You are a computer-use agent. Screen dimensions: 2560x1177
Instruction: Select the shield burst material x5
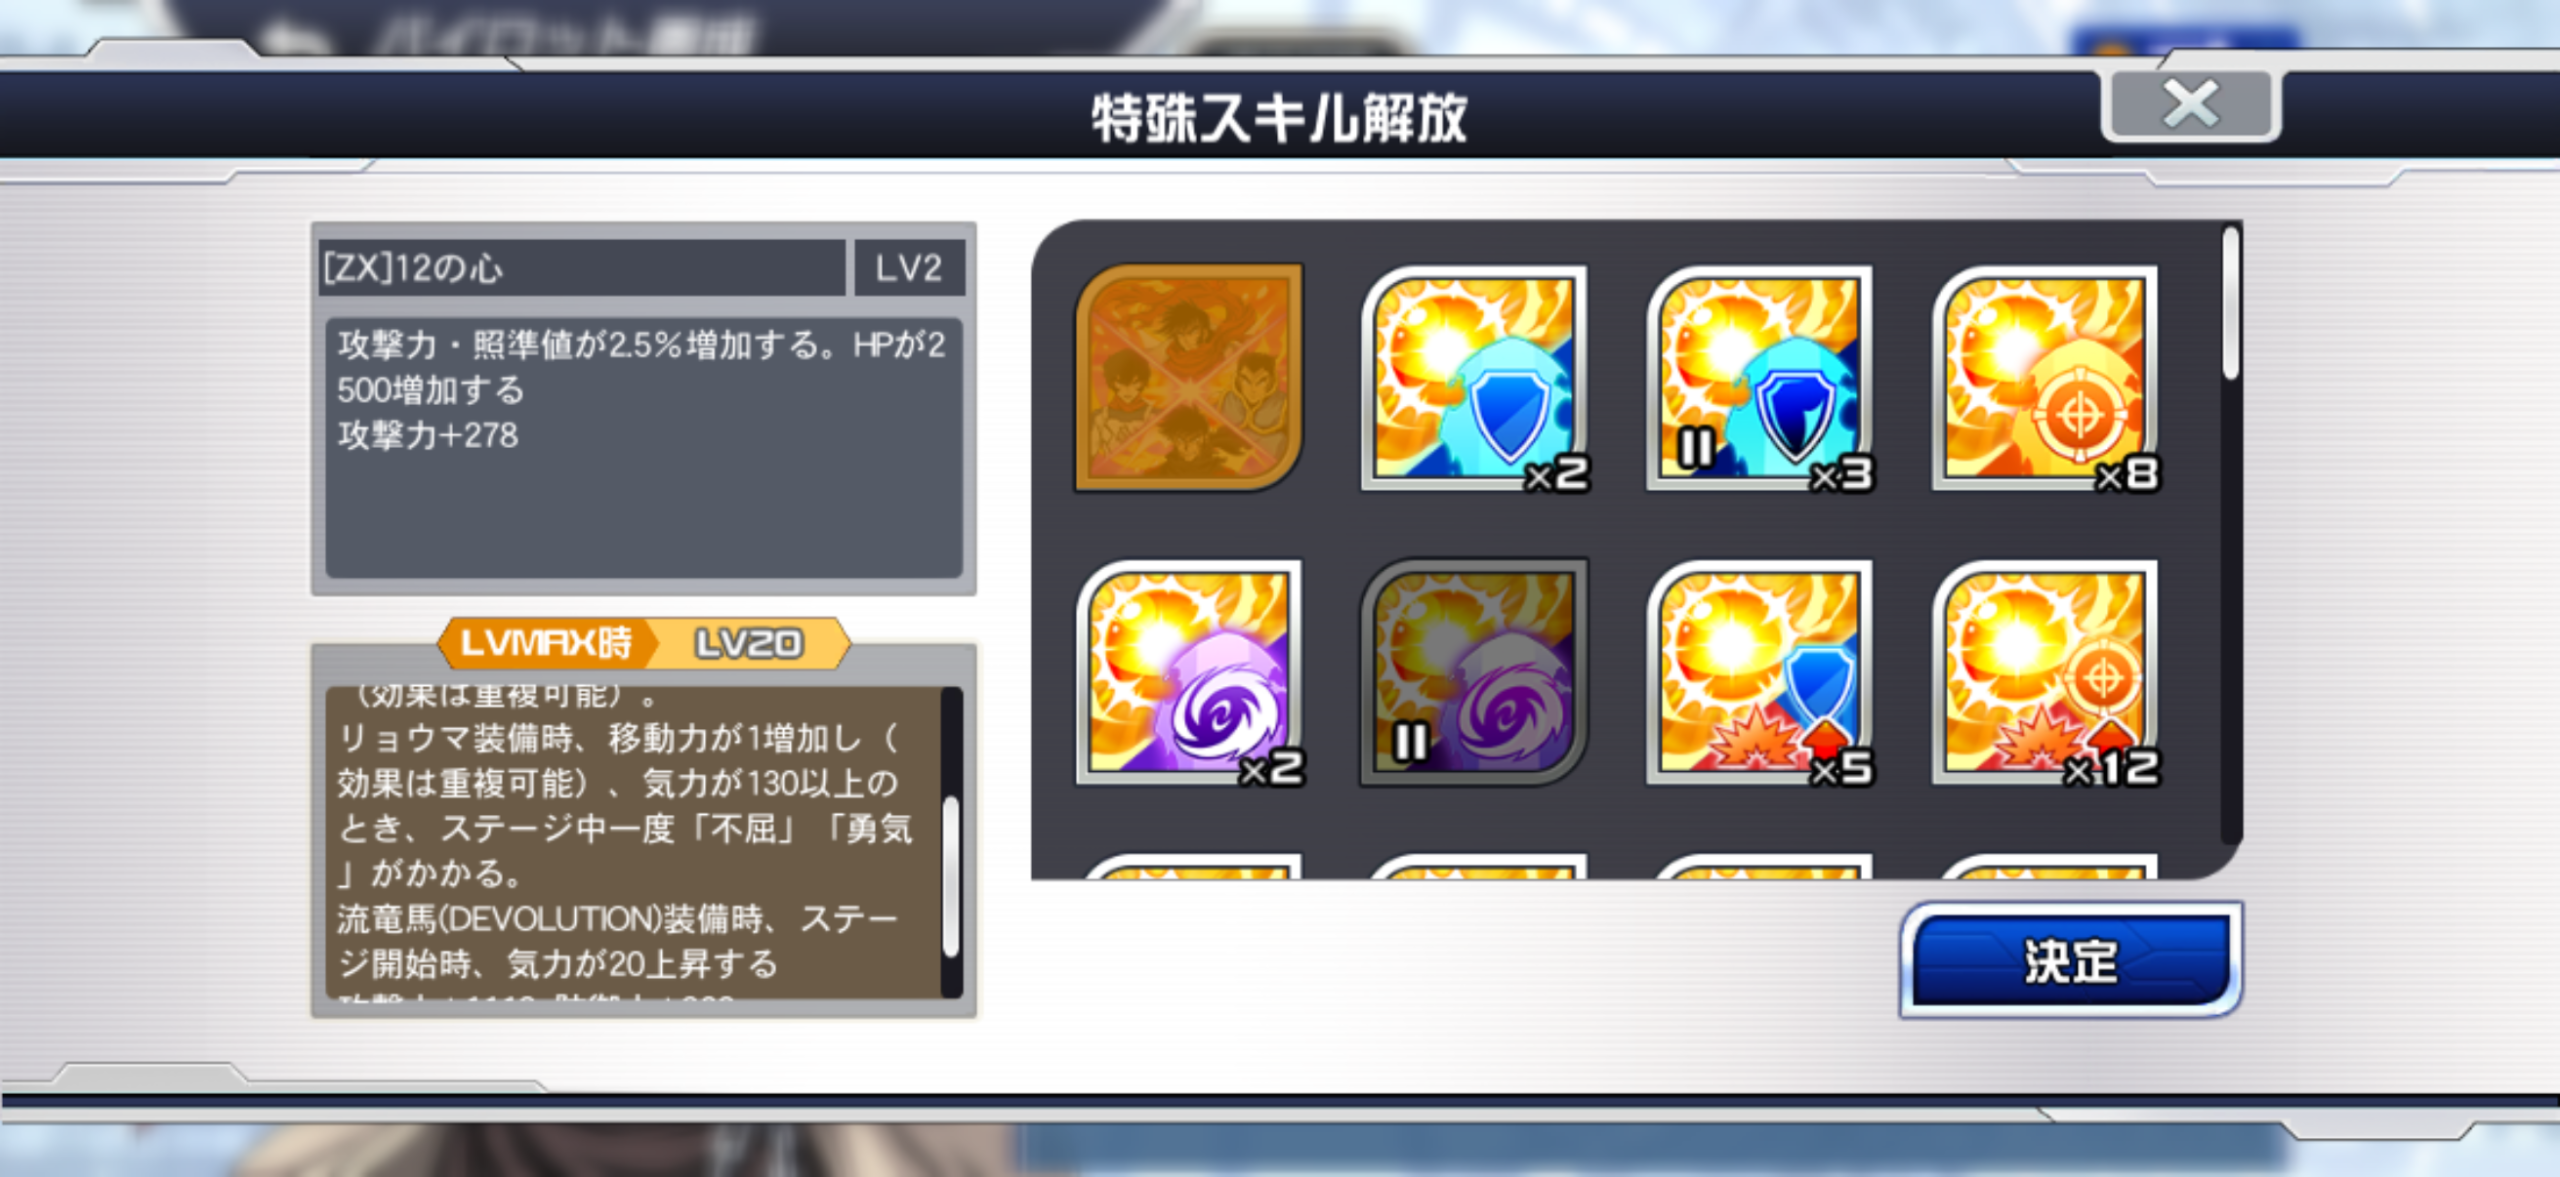click(1760, 672)
